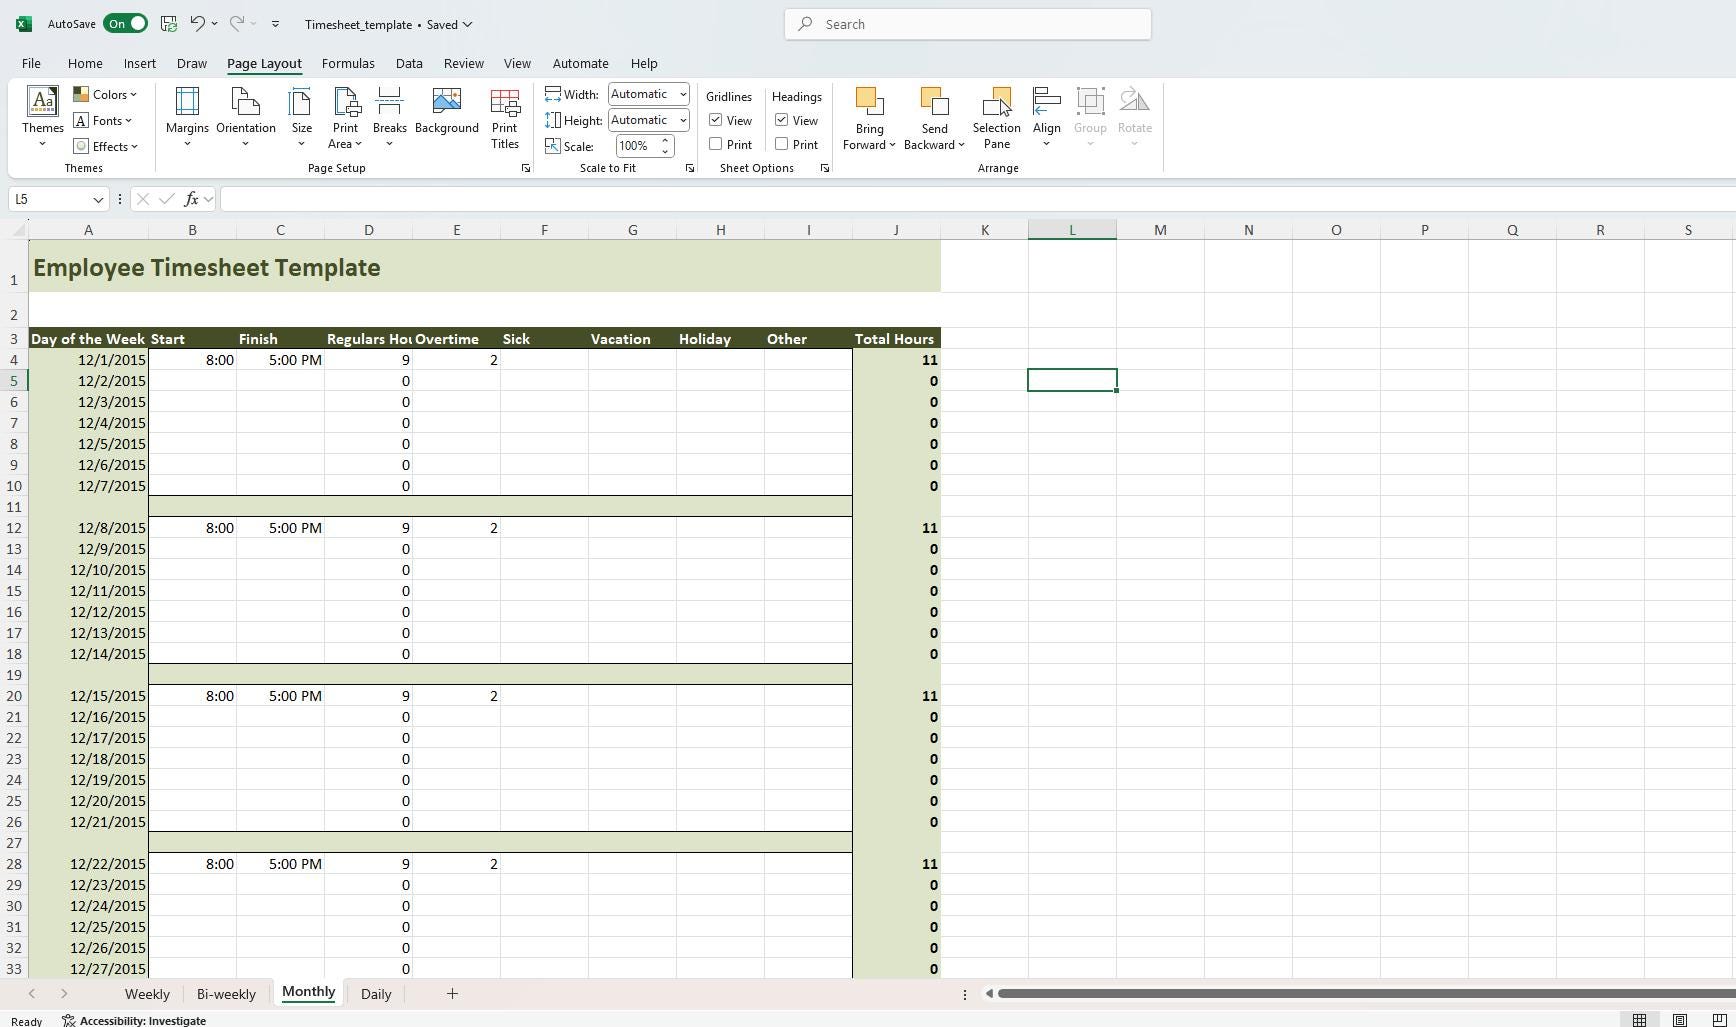The height and width of the screenshot is (1027, 1736).
Task: Open Print Titles dialog
Action: [x=504, y=118]
